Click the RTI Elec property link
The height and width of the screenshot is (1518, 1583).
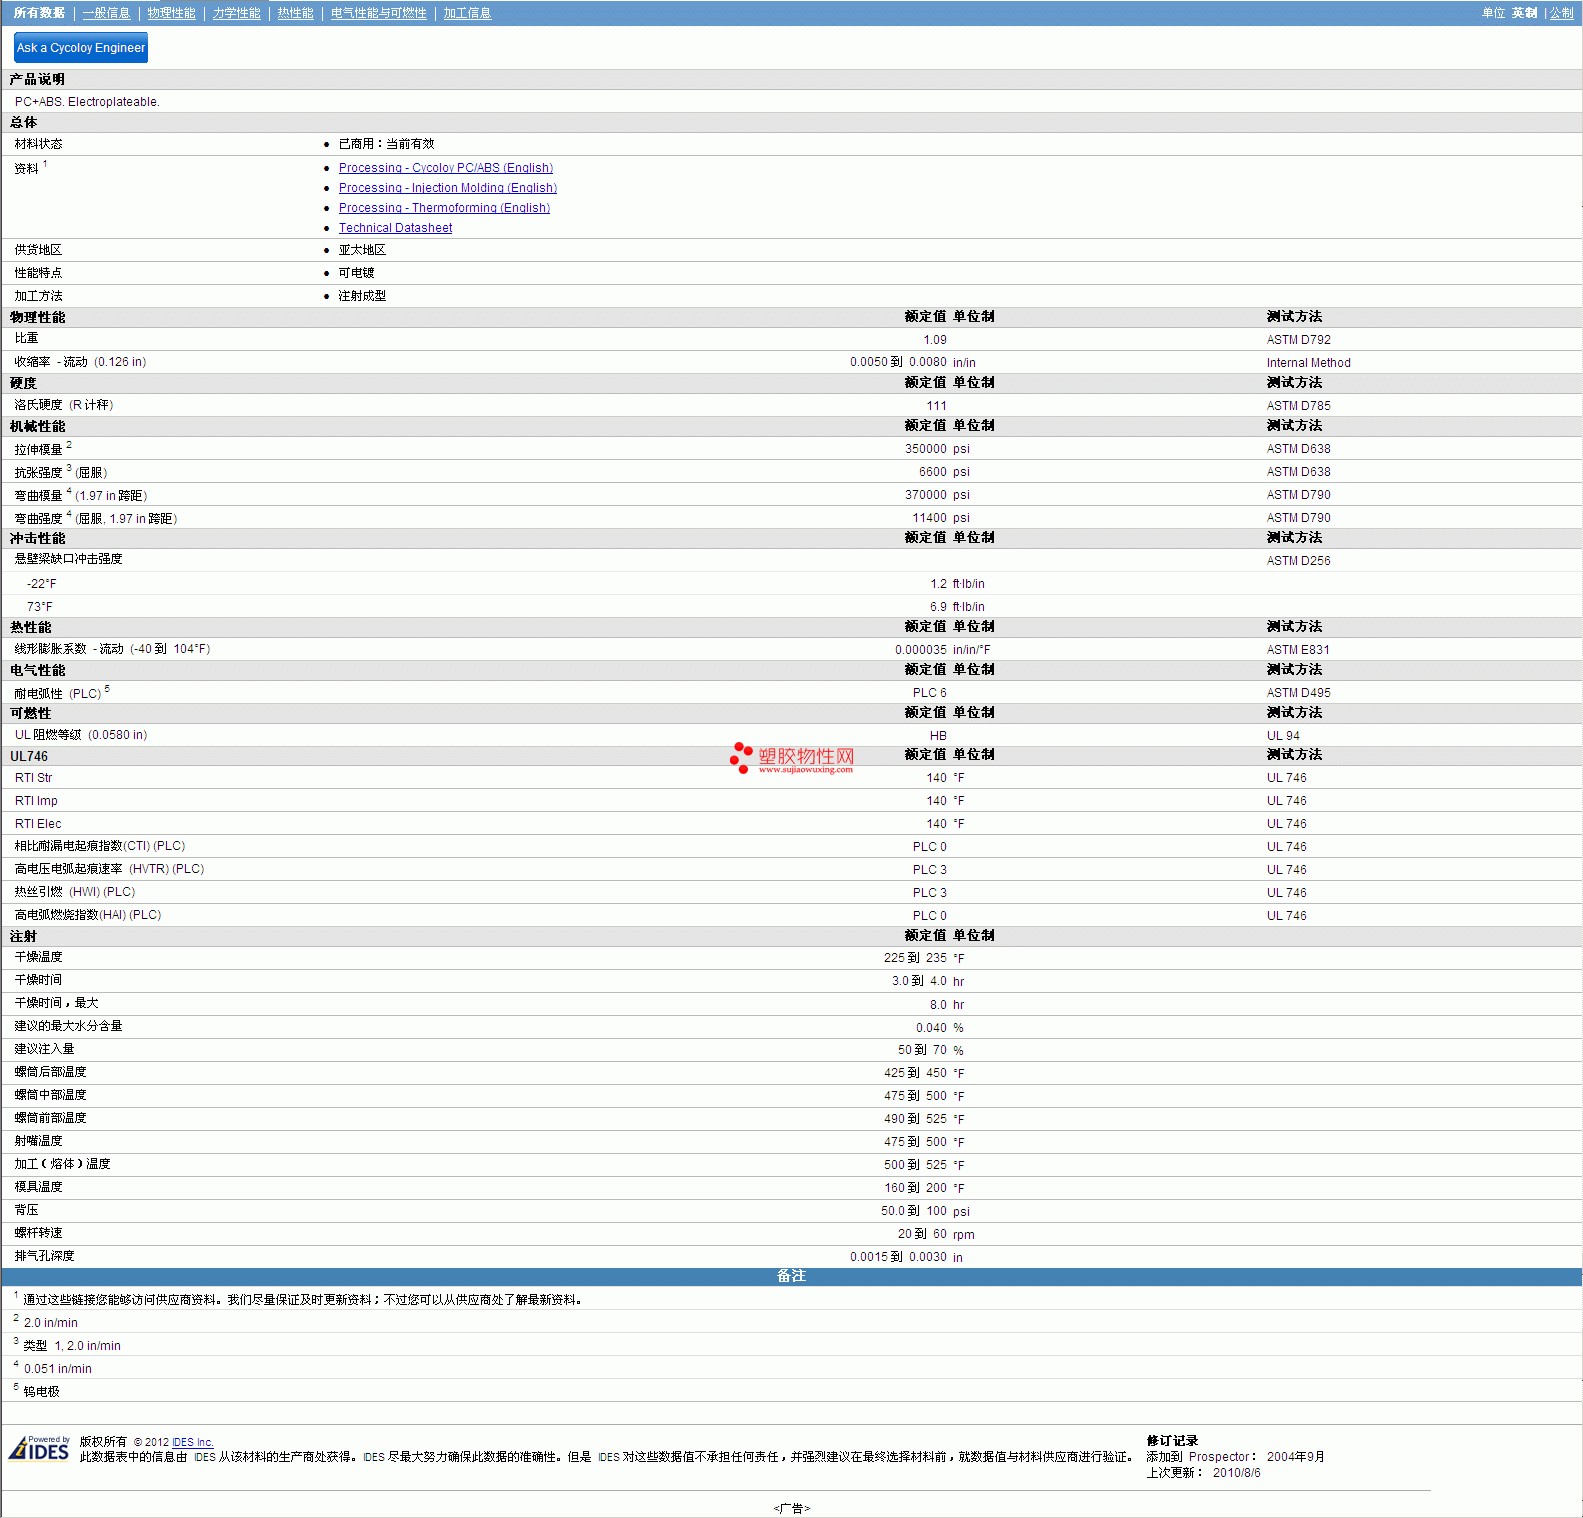tap(38, 824)
